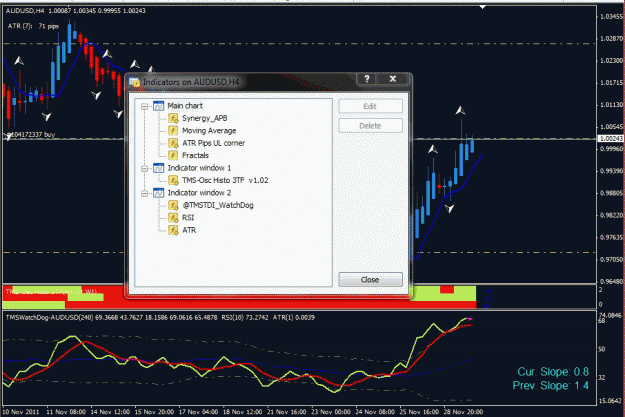Click the chart shift triangle marker at top
The height and width of the screenshot is (417, 625).
point(483,7)
